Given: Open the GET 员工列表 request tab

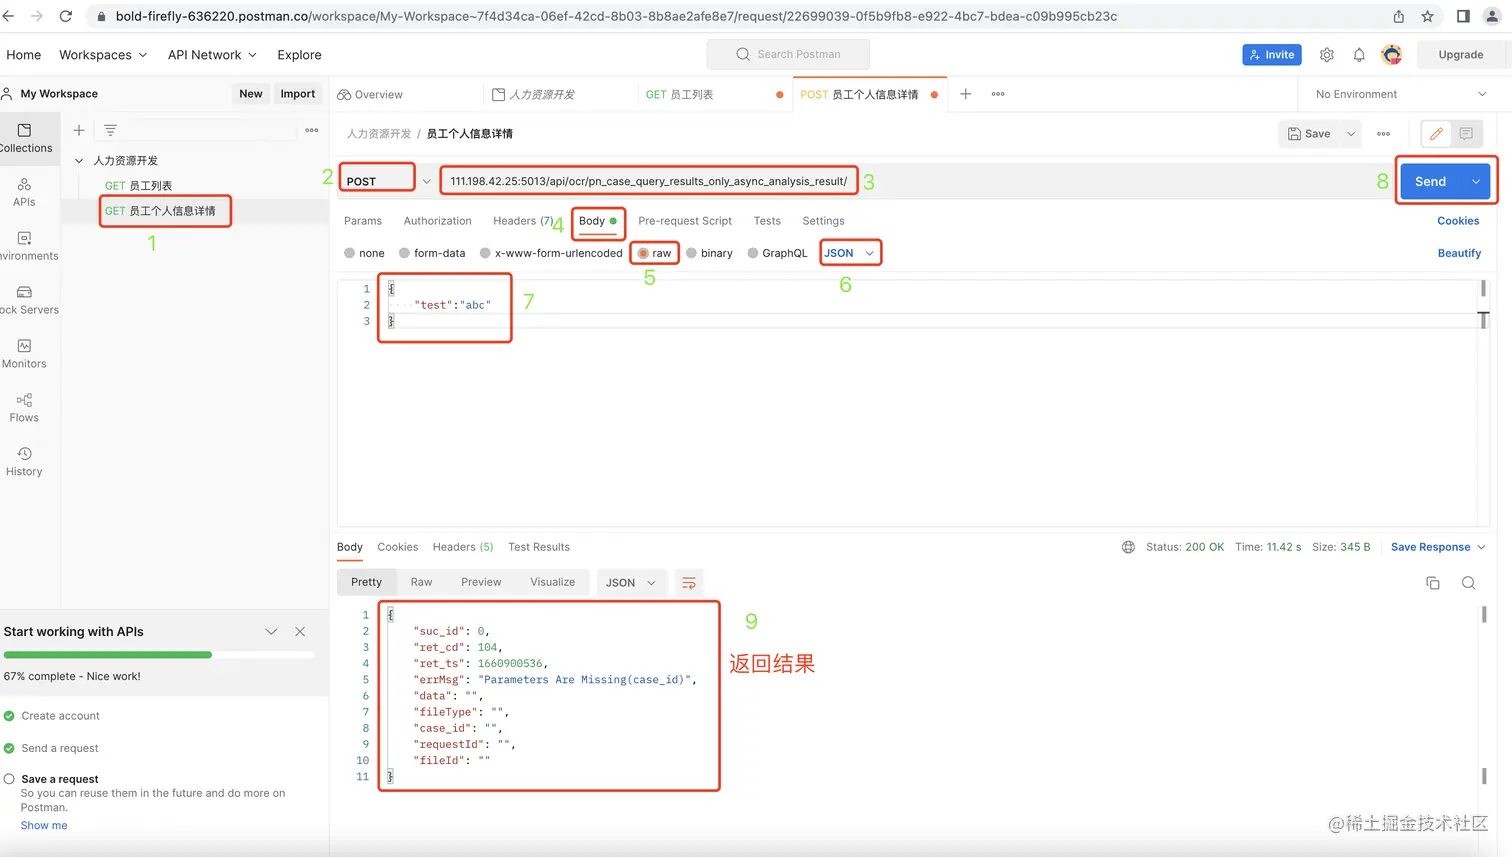Looking at the screenshot, I should [x=712, y=94].
